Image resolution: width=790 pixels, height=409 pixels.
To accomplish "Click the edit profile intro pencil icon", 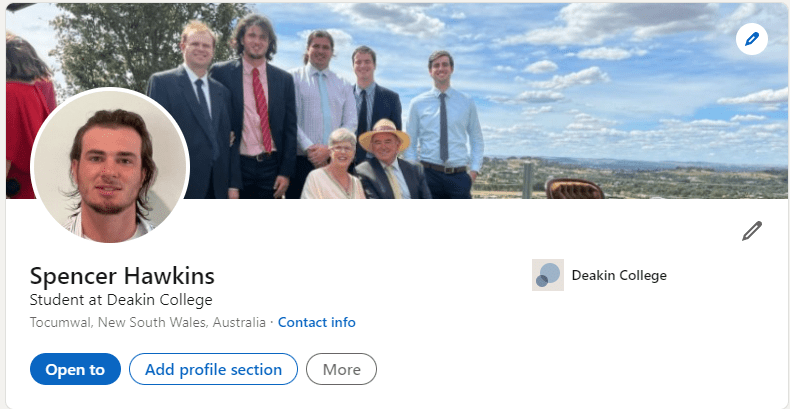I will 752,232.
